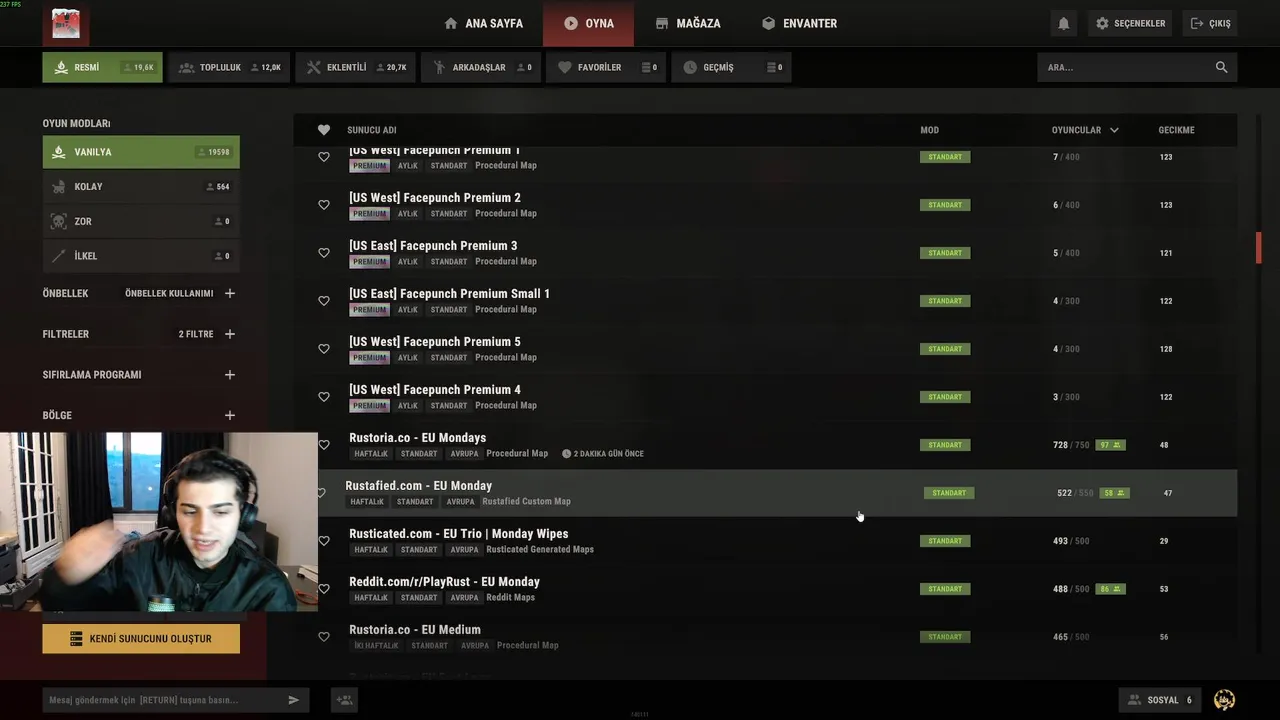
Task: Show Geçmiş servers tab
Action: click(731, 67)
